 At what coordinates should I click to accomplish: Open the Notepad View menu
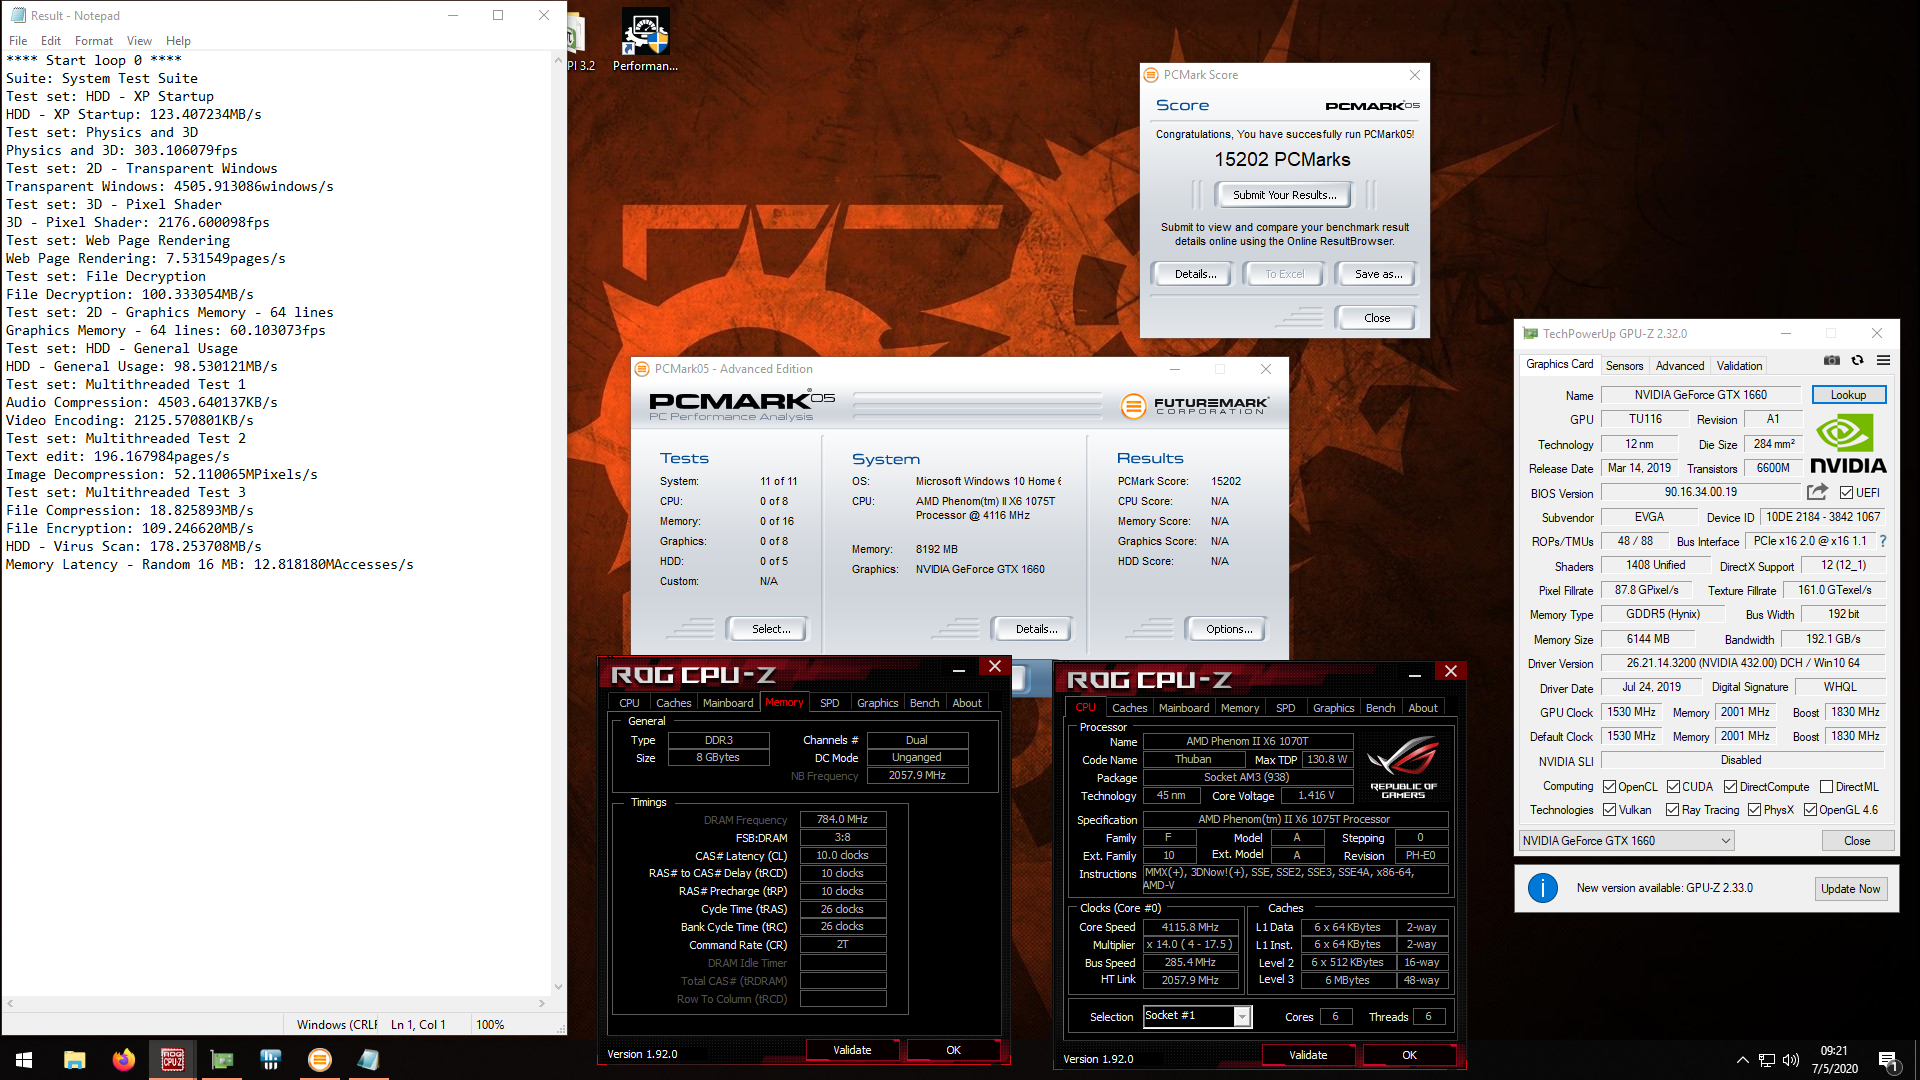pyautogui.click(x=139, y=41)
